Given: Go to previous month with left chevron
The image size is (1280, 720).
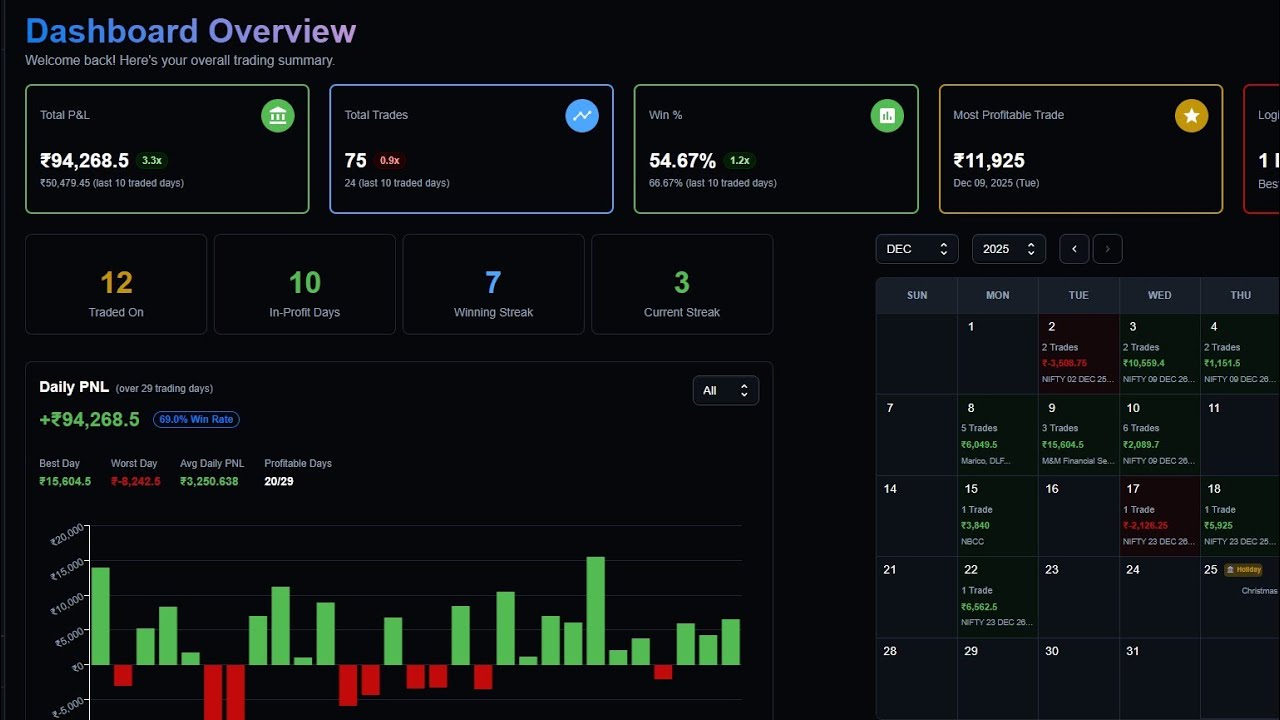Looking at the screenshot, I should [x=1074, y=249].
